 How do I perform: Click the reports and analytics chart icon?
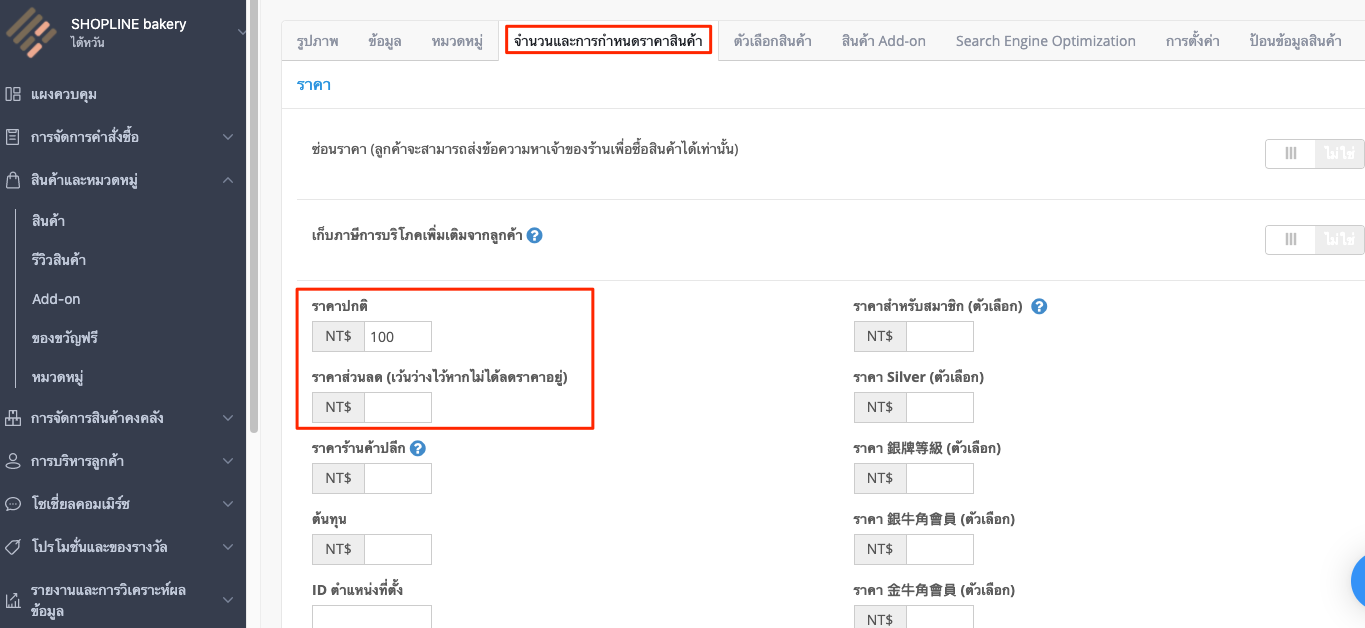coord(13,600)
